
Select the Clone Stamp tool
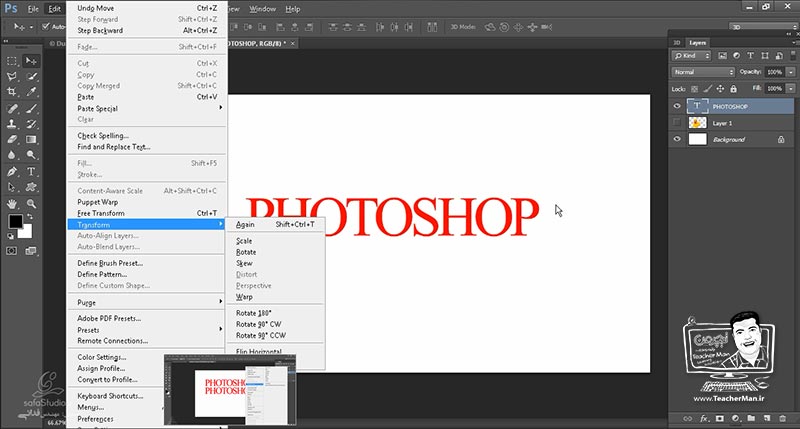point(12,124)
